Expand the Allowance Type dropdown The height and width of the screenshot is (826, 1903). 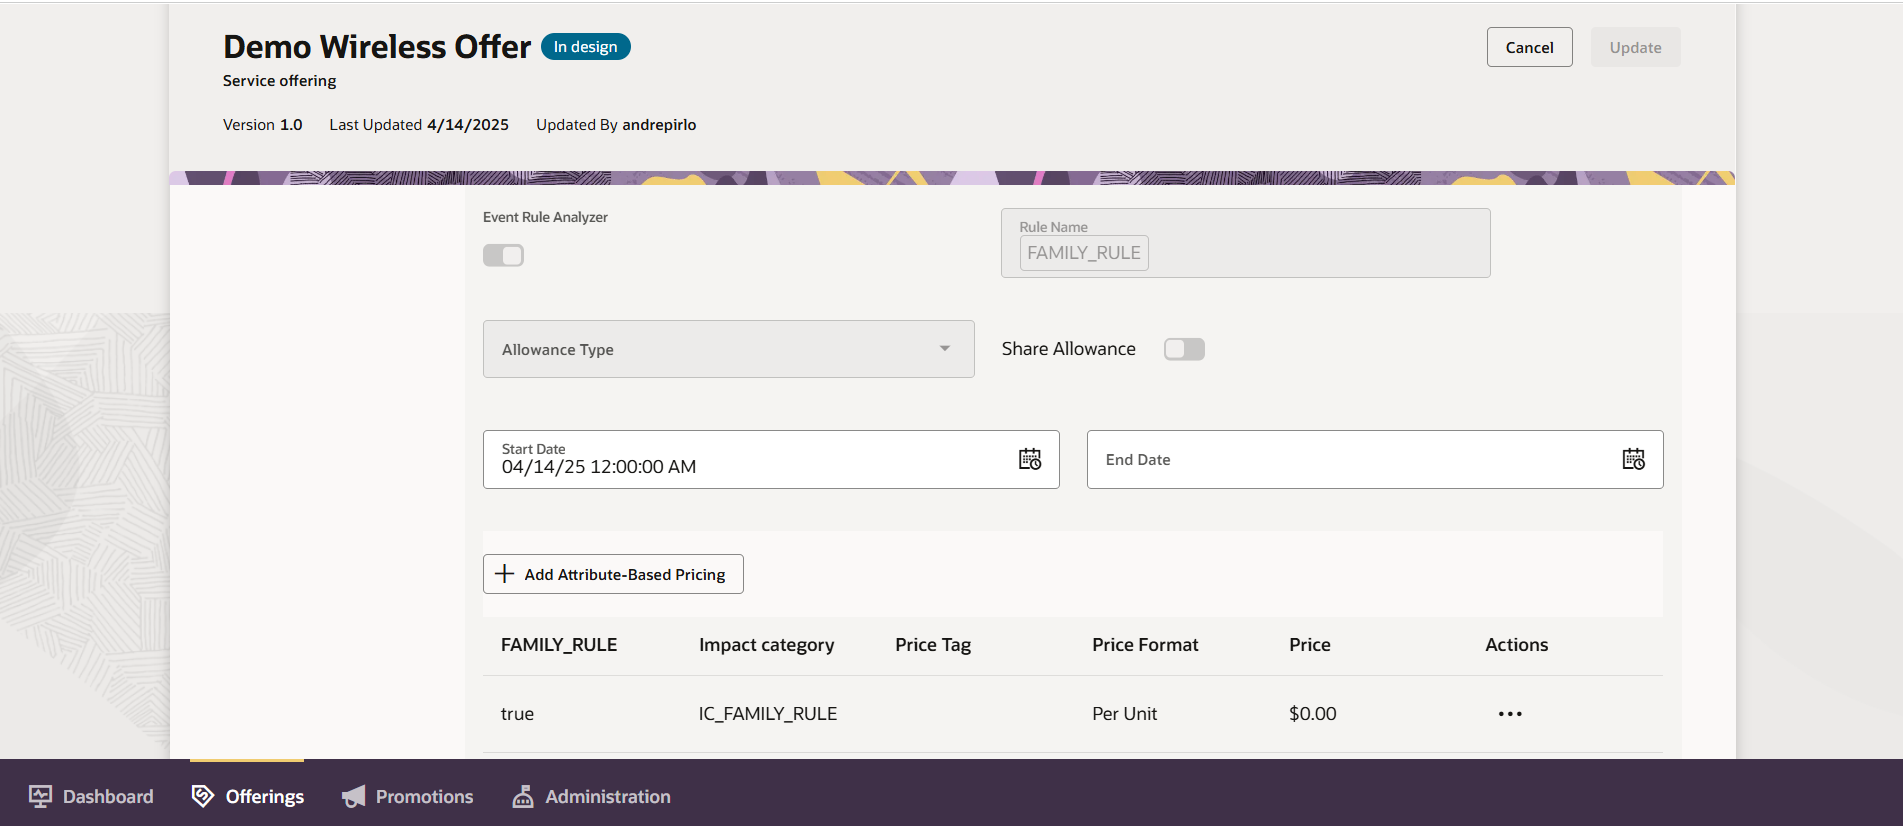tap(727, 349)
